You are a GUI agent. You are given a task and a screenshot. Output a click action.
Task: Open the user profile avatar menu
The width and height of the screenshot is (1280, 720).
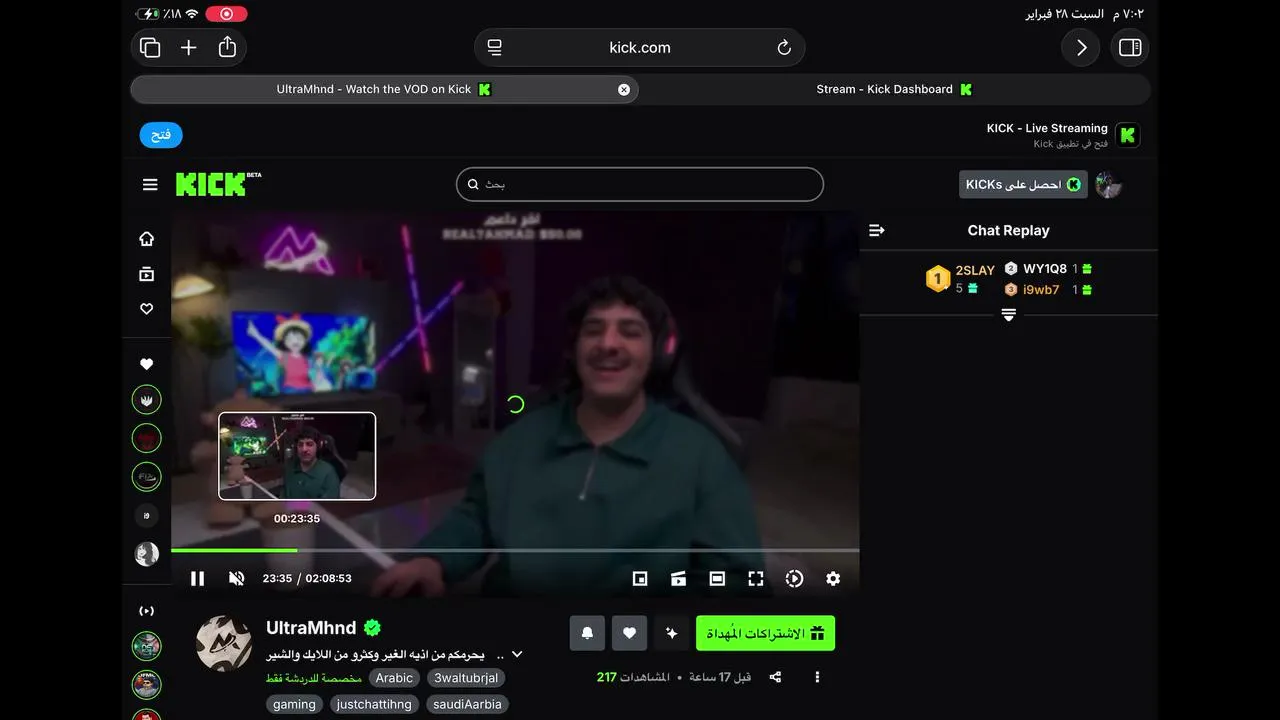point(1108,184)
